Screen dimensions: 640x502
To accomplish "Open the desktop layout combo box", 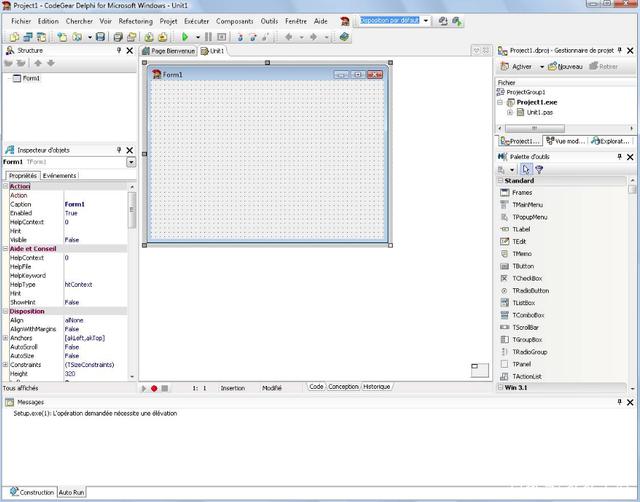I will (x=426, y=20).
